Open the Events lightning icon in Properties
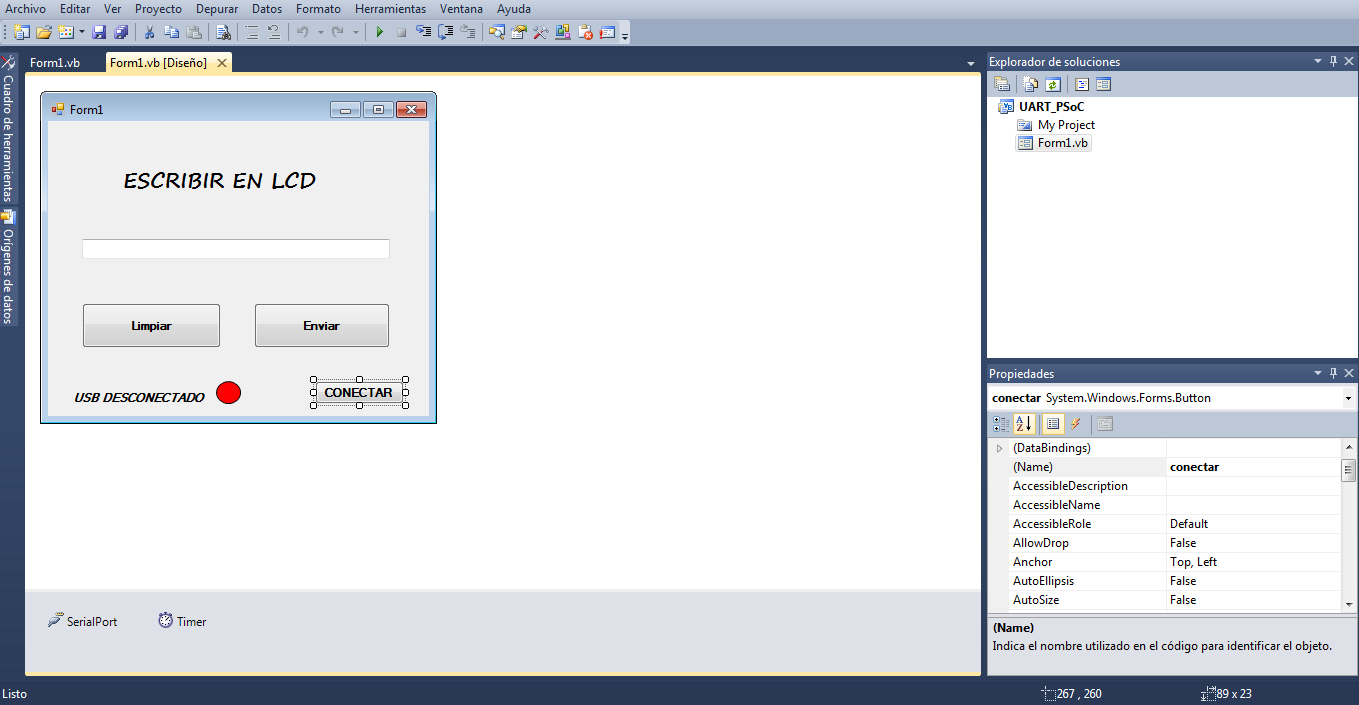This screenshot has width=1359, height=705. pyautogui.click(x=1075, y=423)
